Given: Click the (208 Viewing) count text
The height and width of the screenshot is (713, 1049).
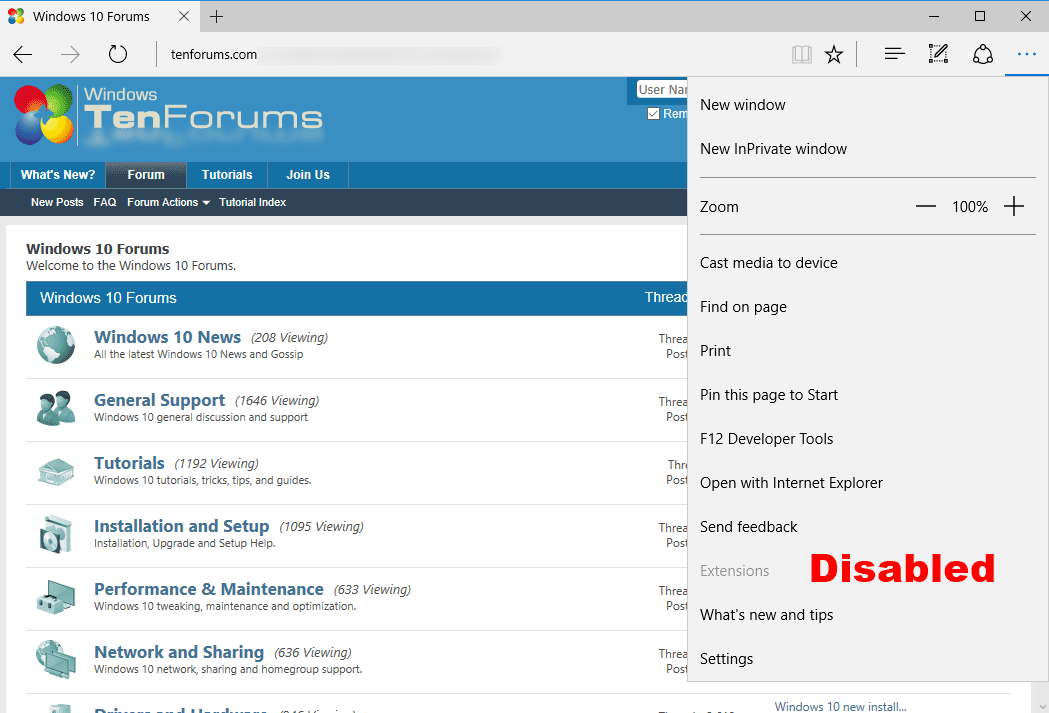Looking at the screenshot, I should point(289,338).
